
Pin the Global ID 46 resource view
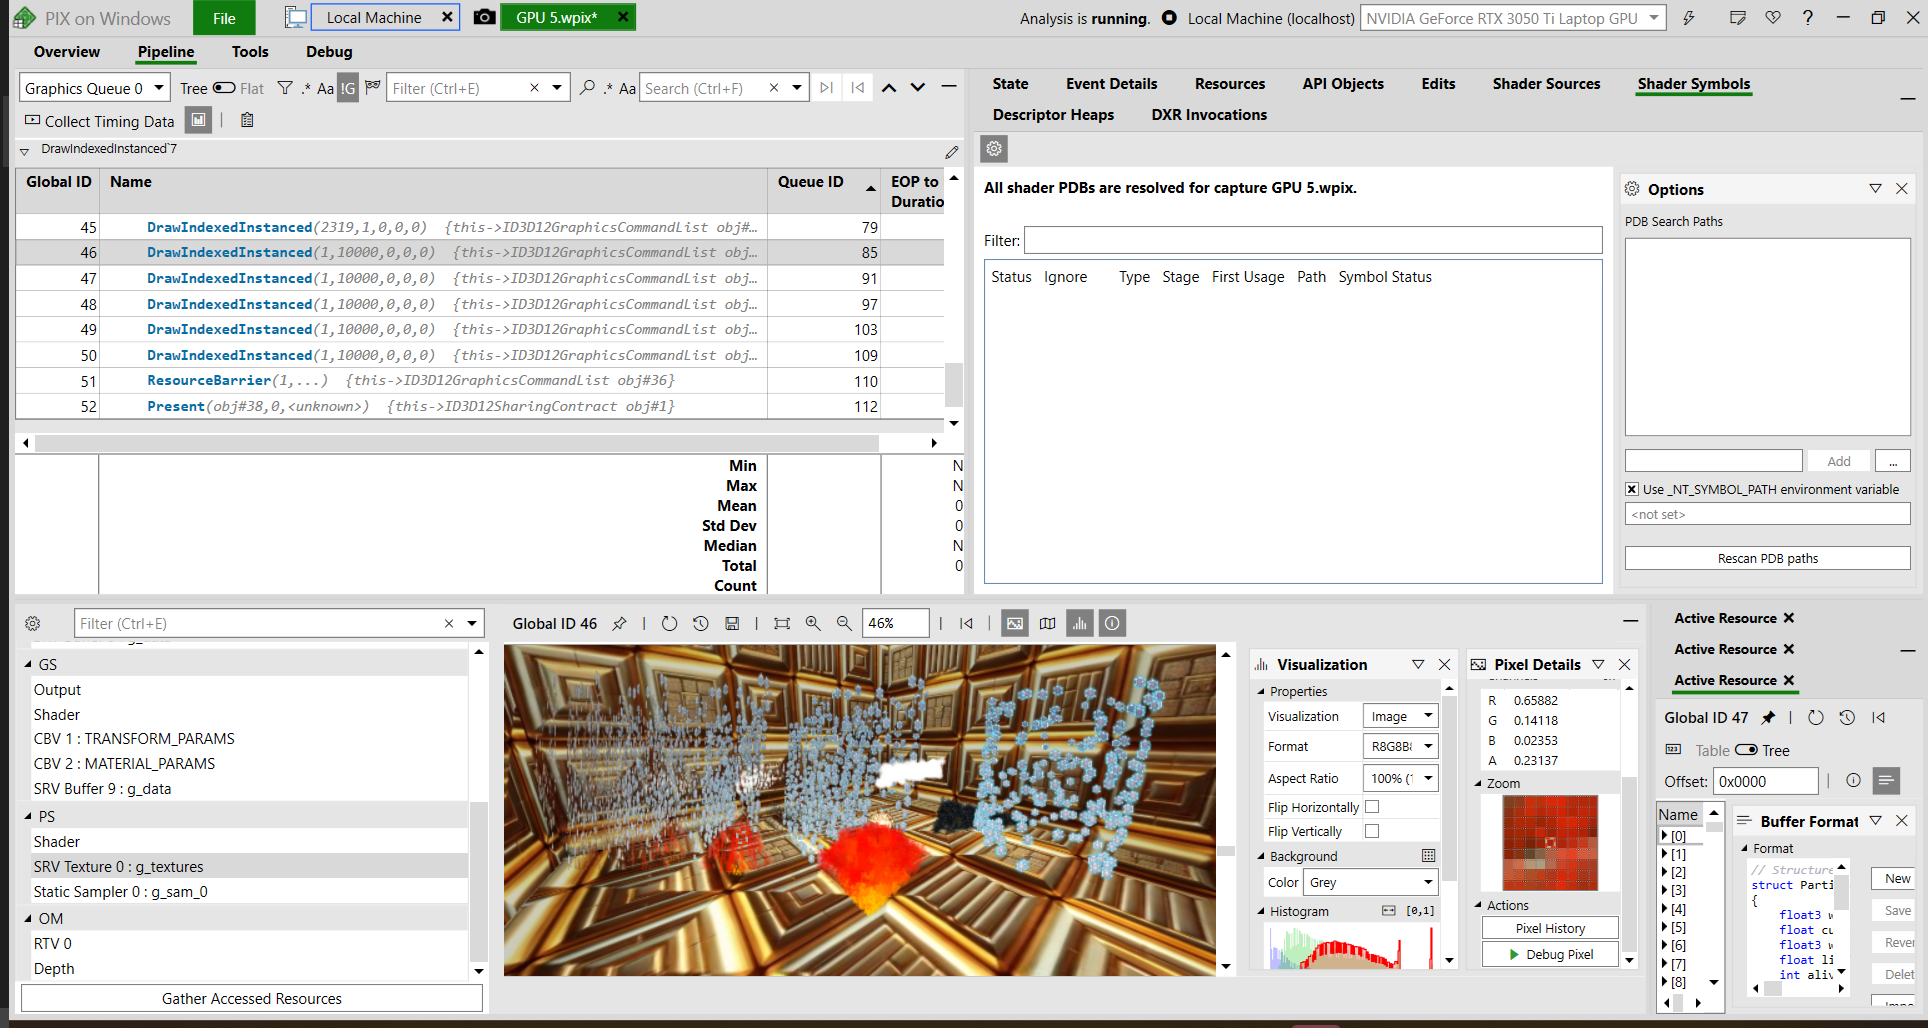[x=619, y=623]
